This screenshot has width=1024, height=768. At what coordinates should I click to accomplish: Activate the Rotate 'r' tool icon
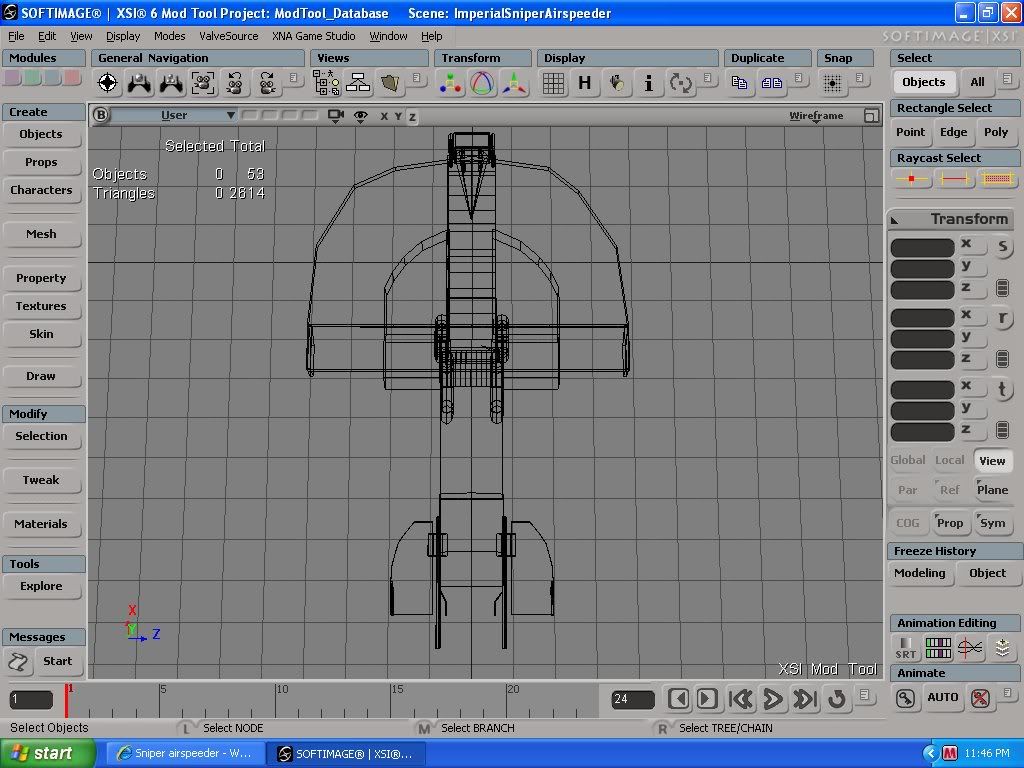point(1002,318)
